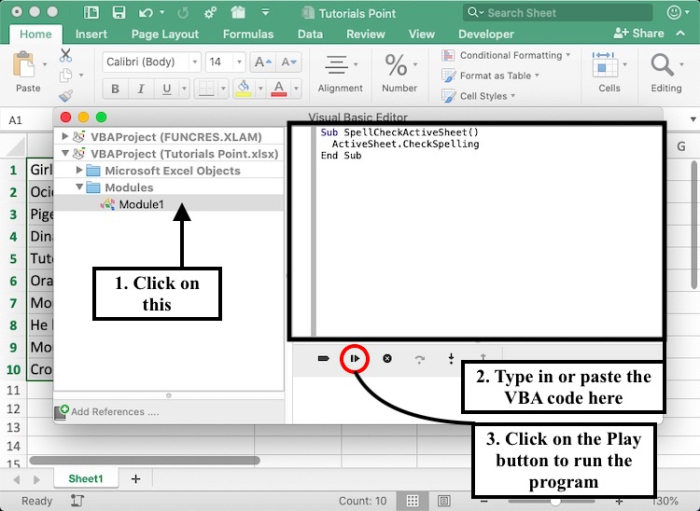Toggle Underline formatting
Image resolution: width=700 pixels, height=511 pixels.
pyautogui.click(x=167, y=89)
